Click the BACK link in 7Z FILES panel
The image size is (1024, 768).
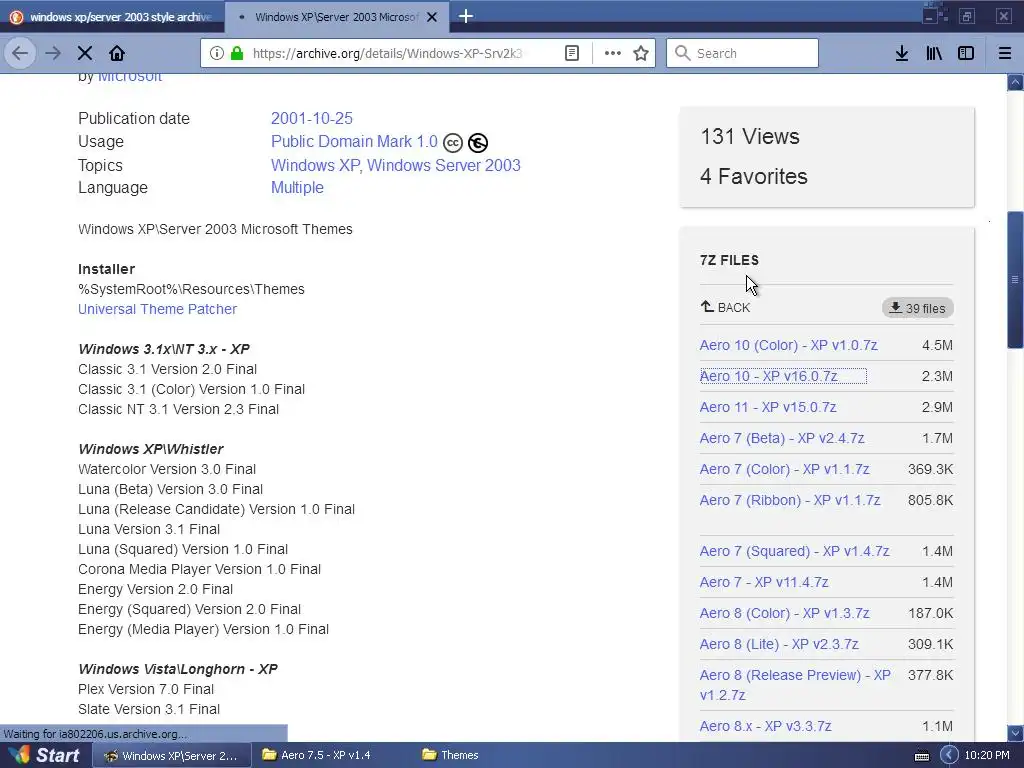pos(726,308)
